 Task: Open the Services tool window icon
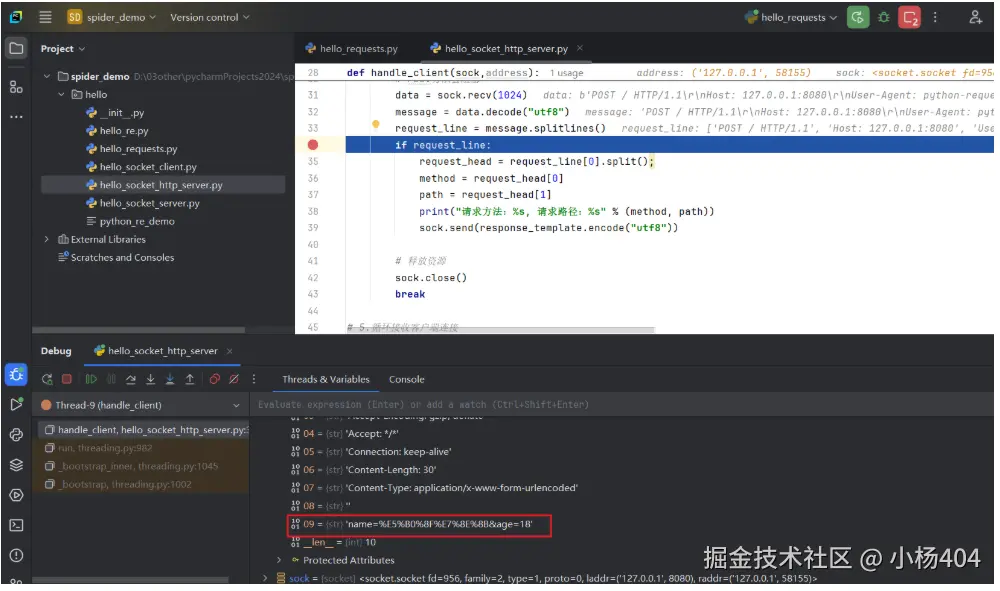17,495
